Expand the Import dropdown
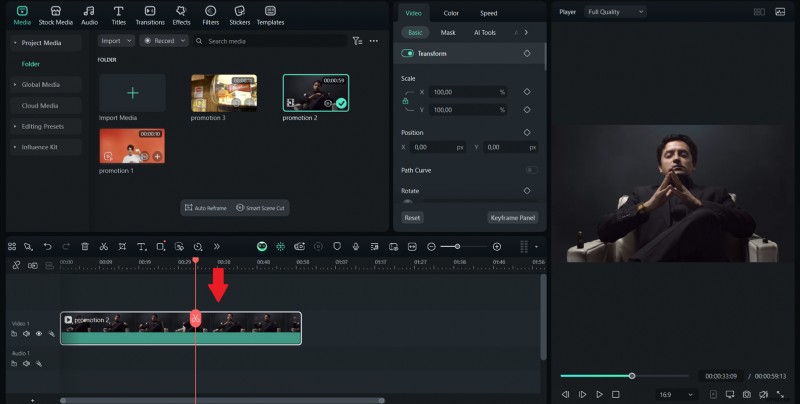 [116, 41]
